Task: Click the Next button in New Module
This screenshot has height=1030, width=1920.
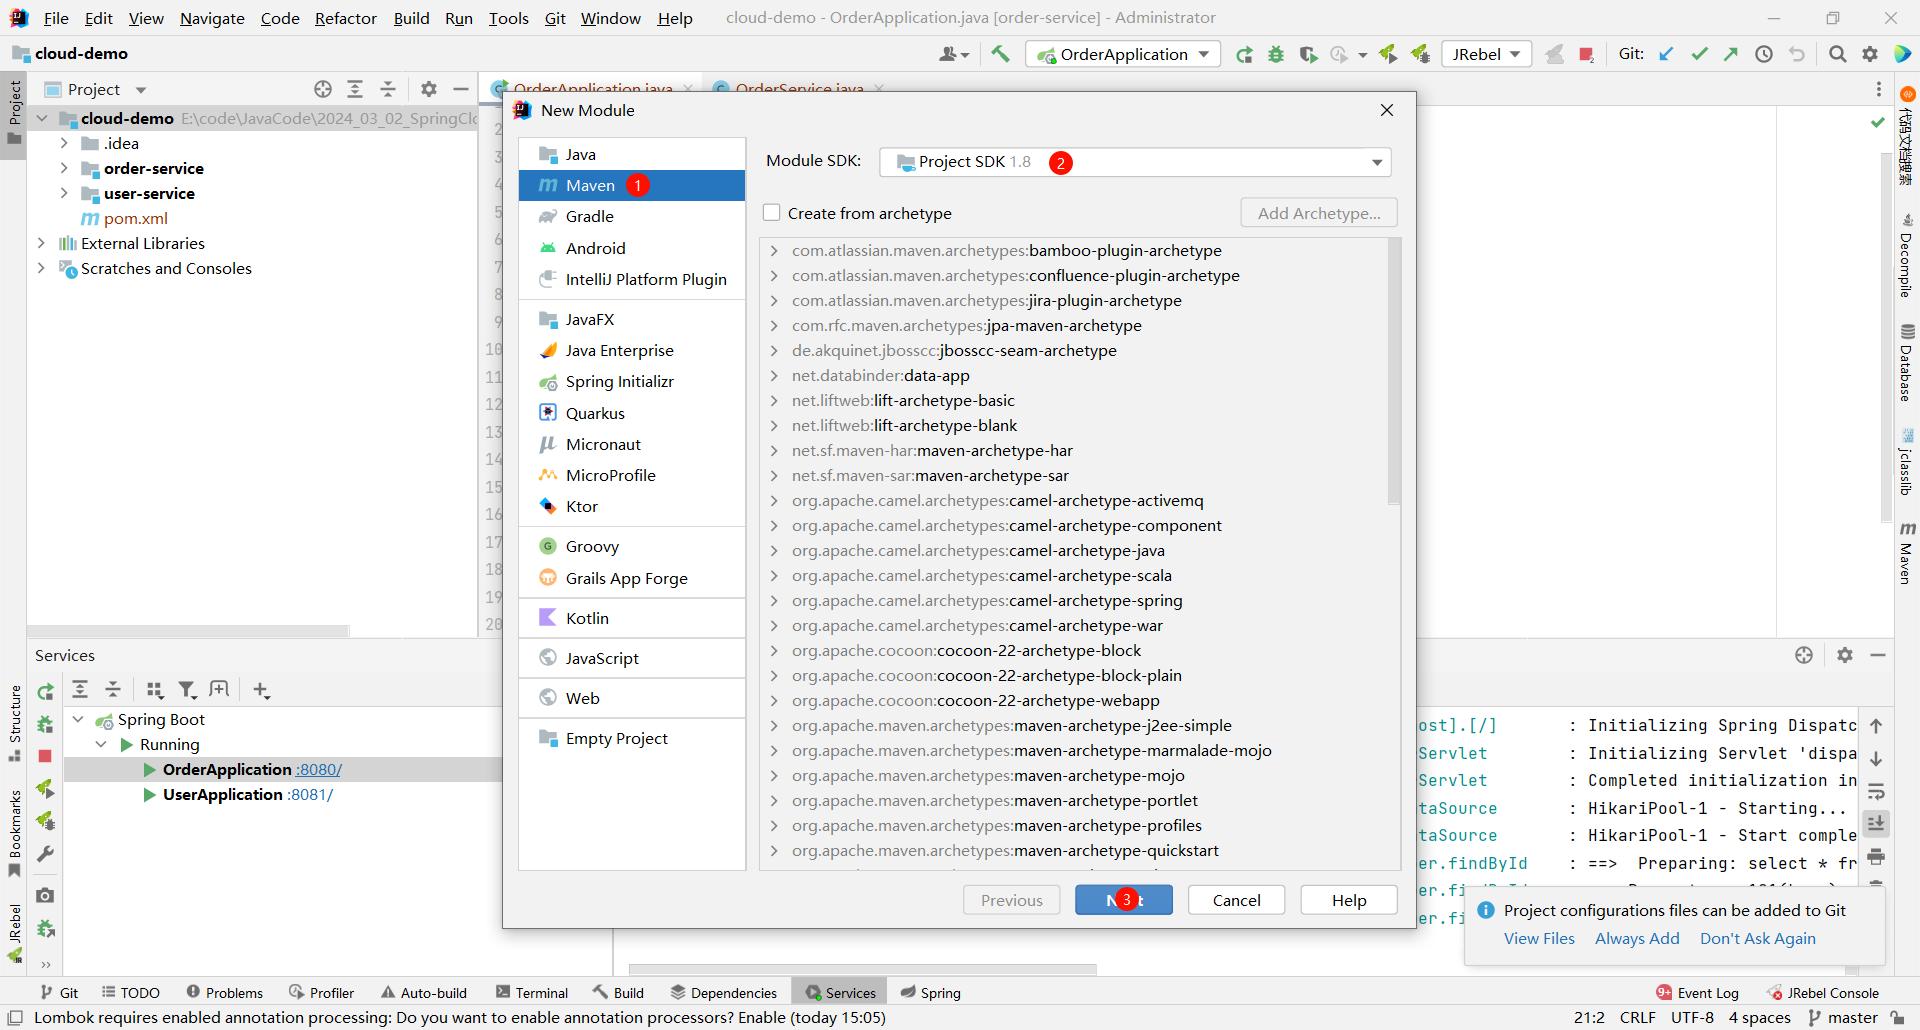Action: (1124, 900)
